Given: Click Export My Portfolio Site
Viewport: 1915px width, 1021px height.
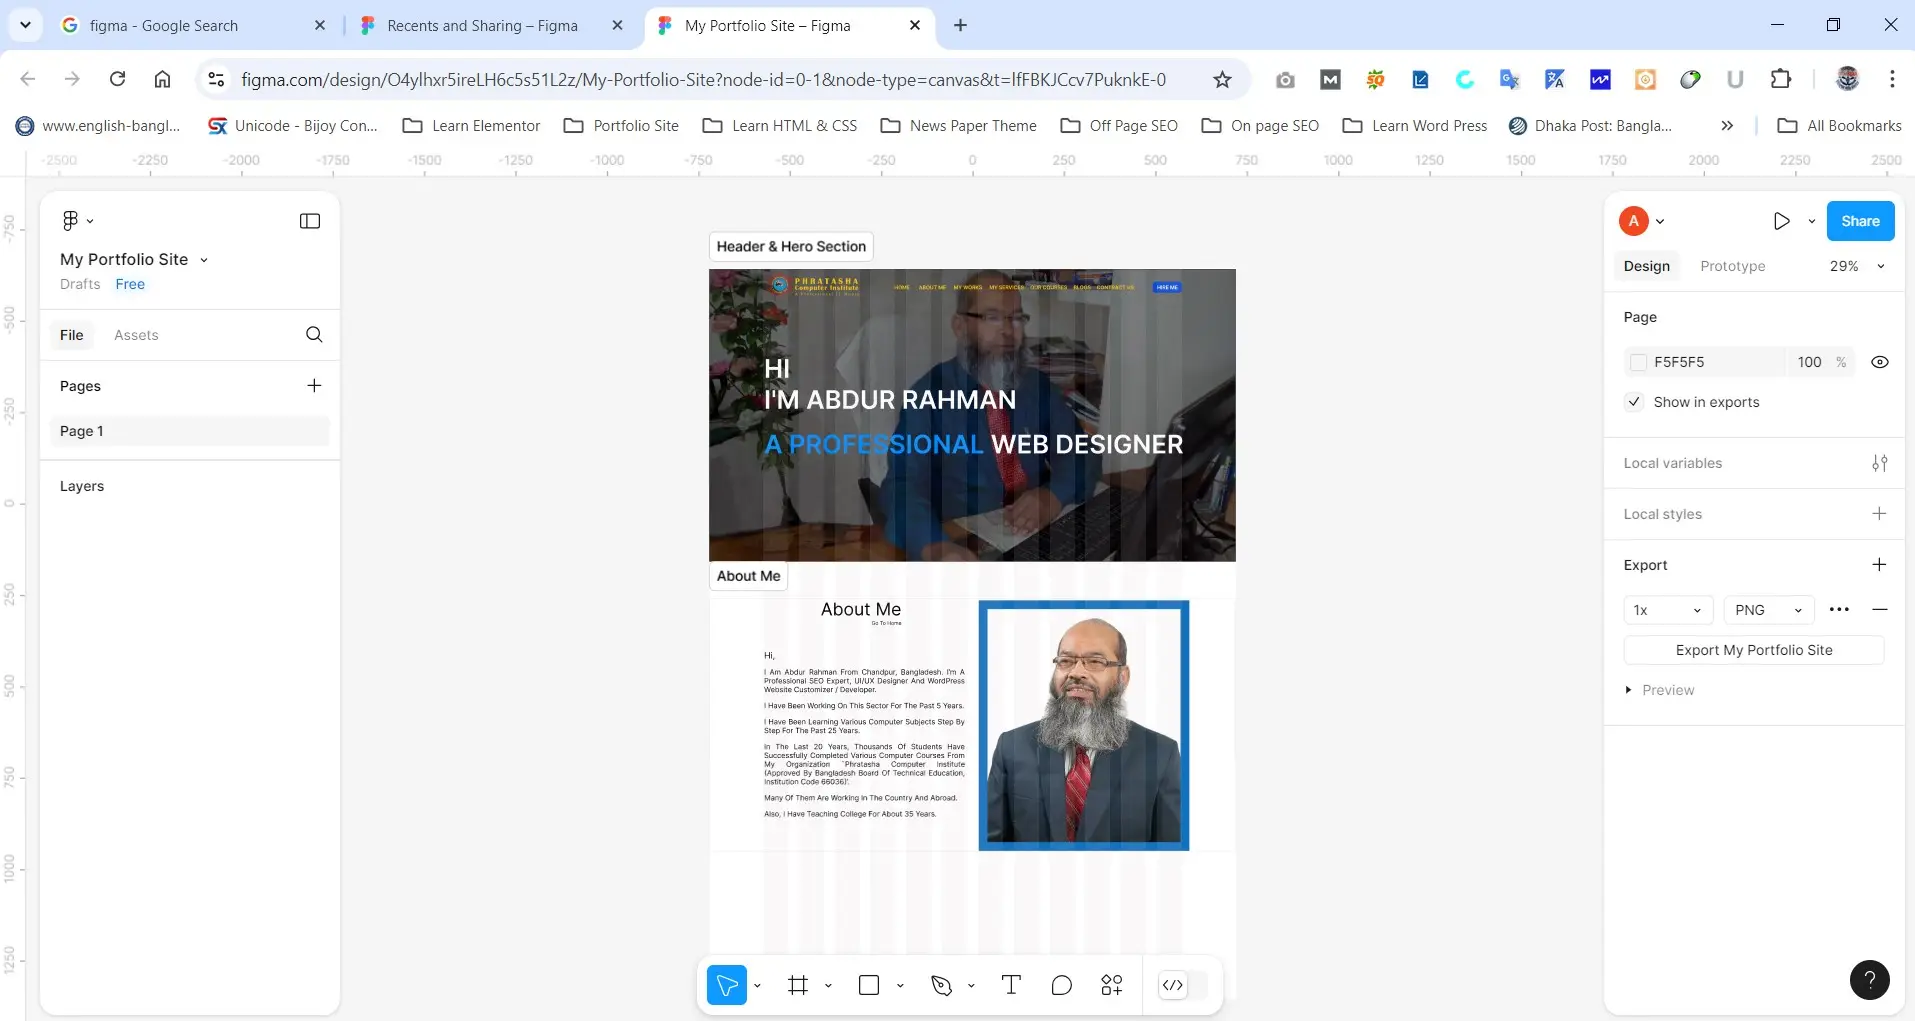Looking at the screenshot, I should pos(1753,649).
